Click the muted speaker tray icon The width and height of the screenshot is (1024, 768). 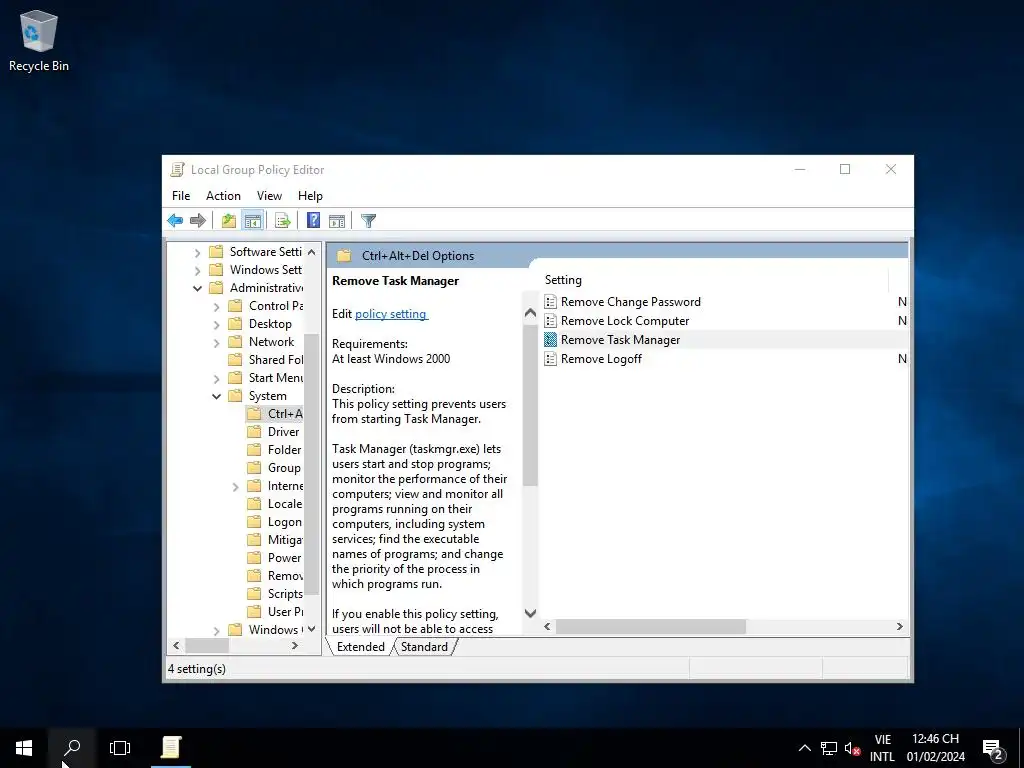(852, 748)
